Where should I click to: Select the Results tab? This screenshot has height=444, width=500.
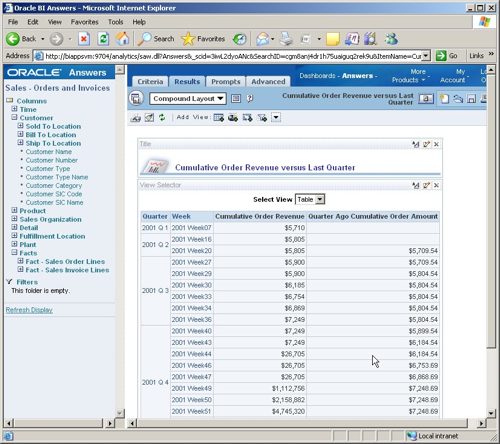(187, 81)
